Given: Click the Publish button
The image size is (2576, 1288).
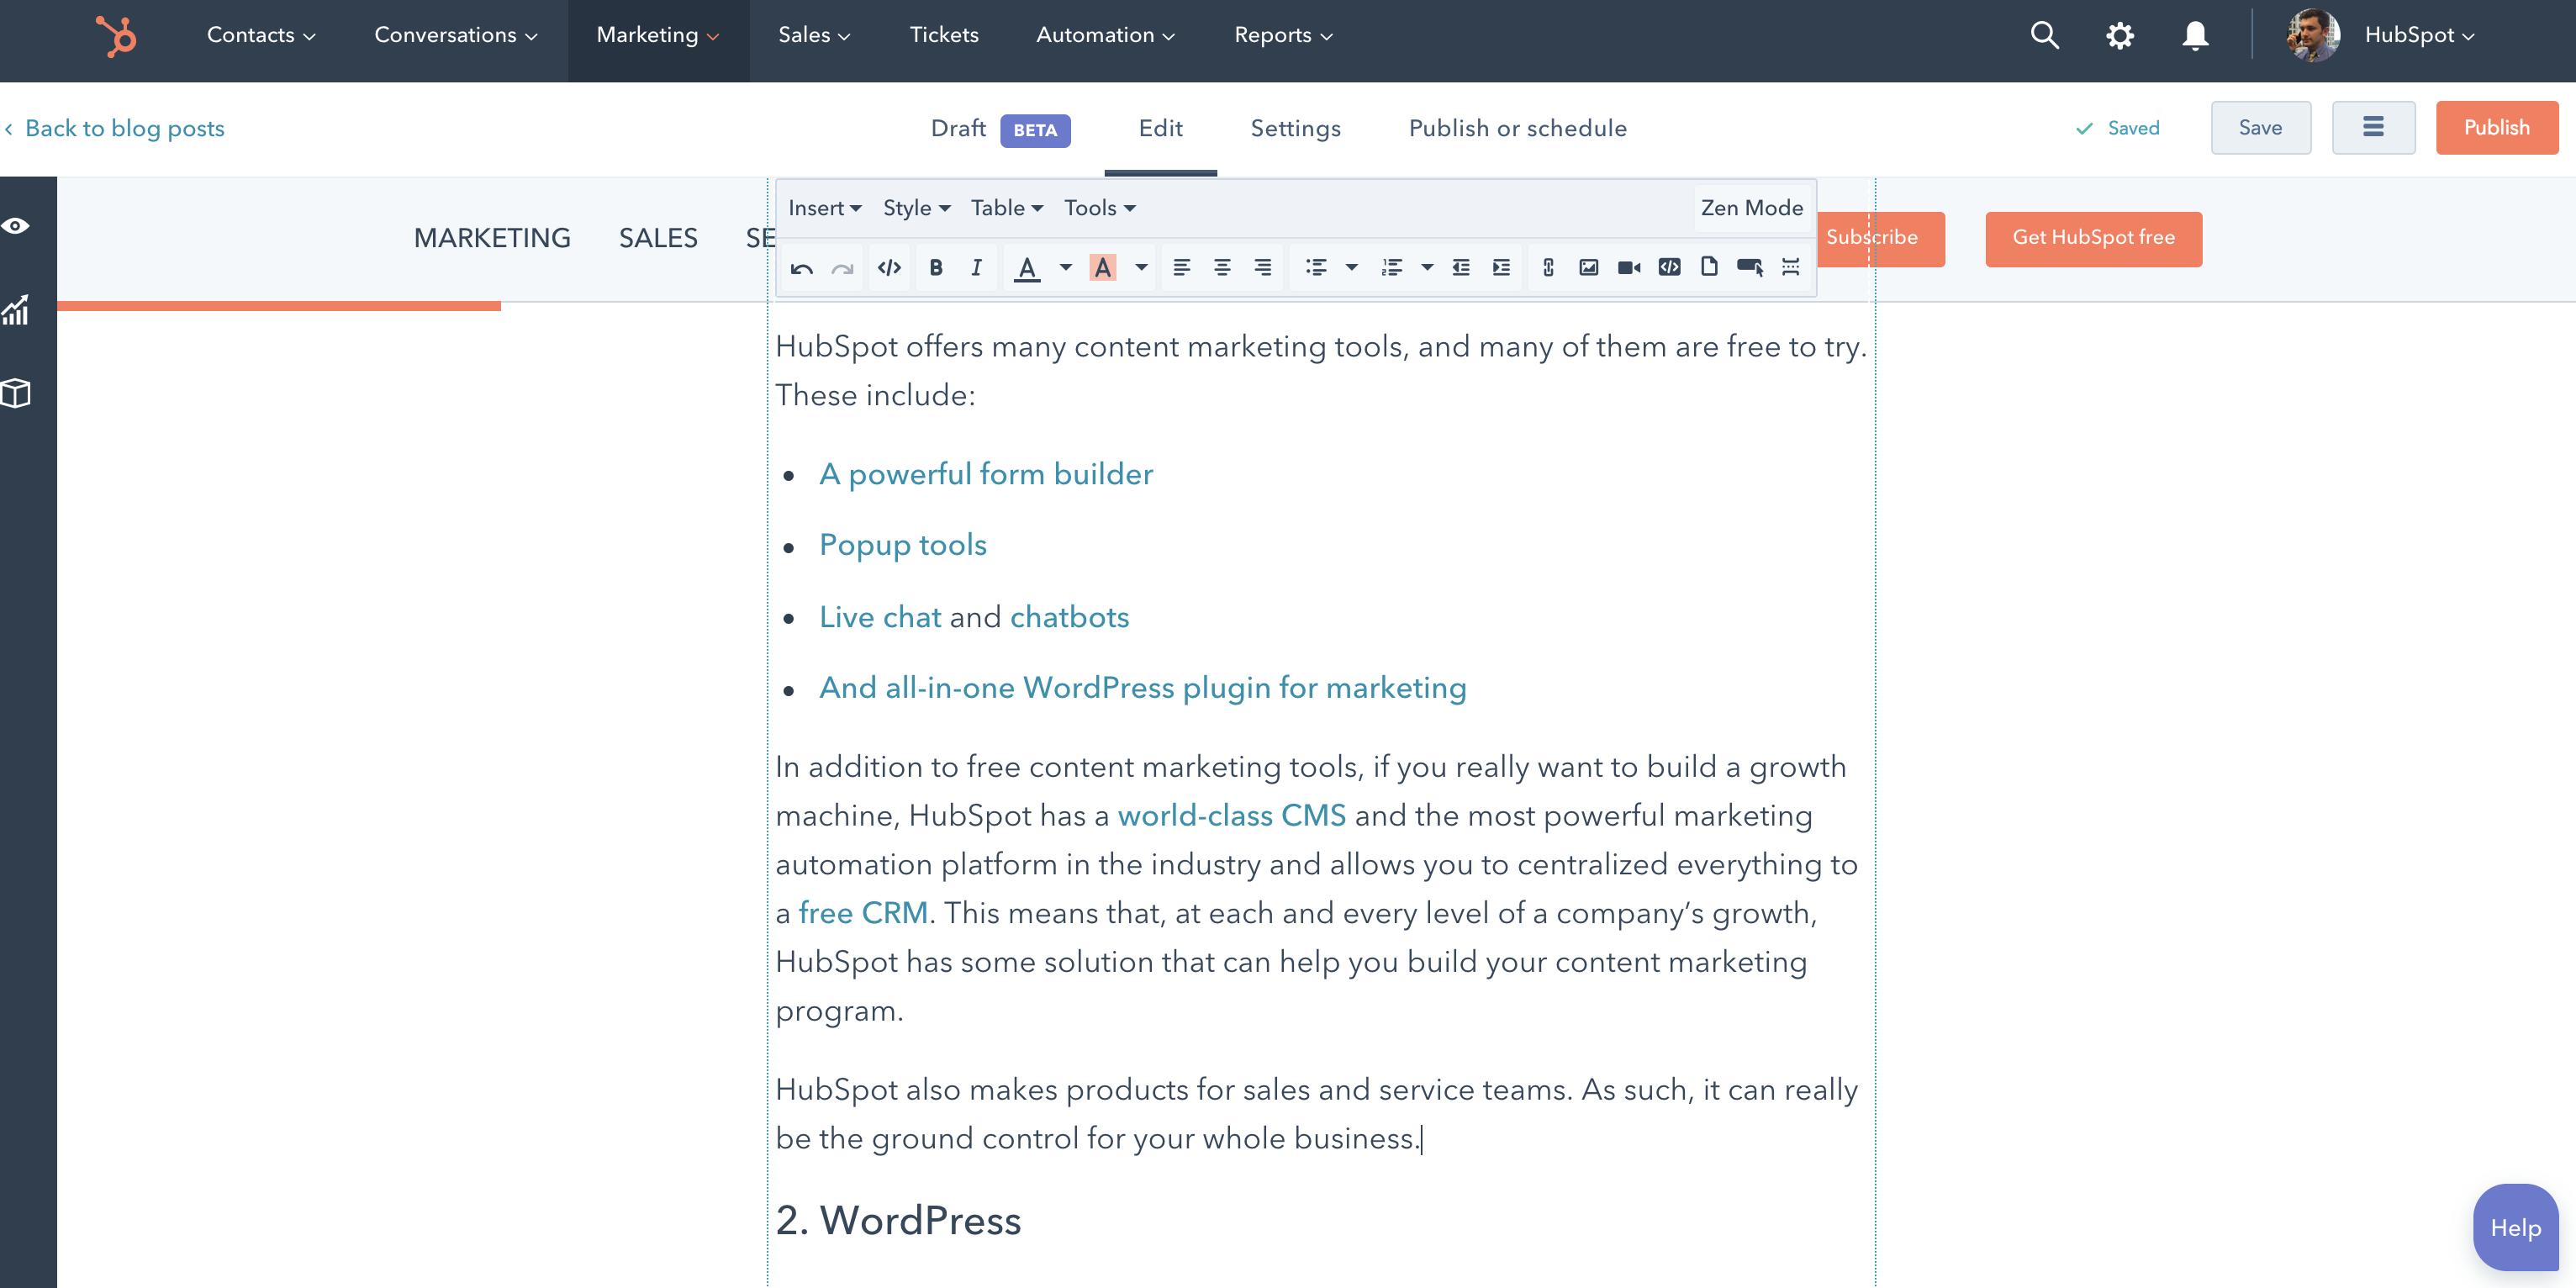Looking at the screenshot, I should (x=2496, y=128).
